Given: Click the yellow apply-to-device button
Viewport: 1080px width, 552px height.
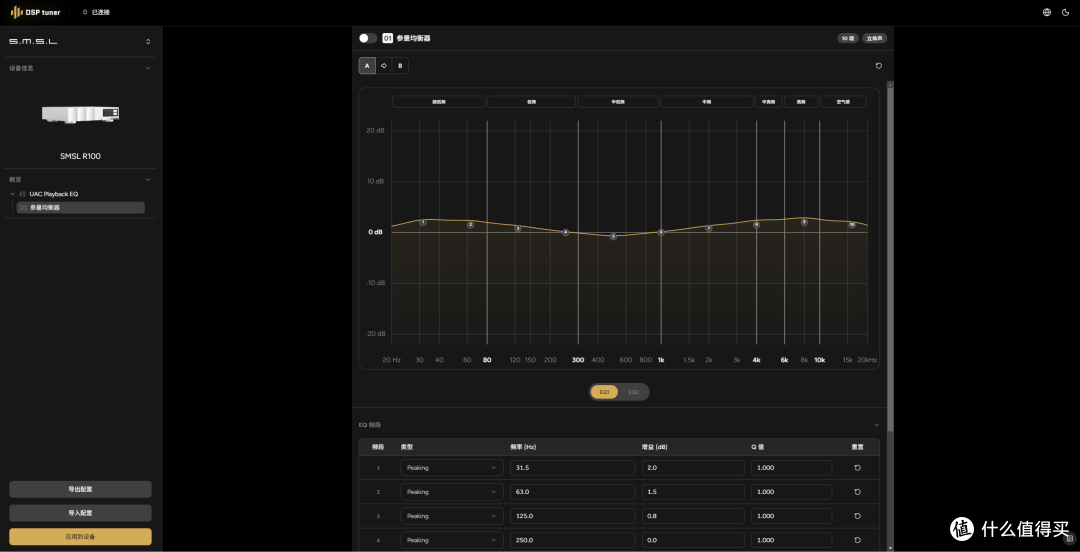Looking at the screenshot, I should (80, 537).
